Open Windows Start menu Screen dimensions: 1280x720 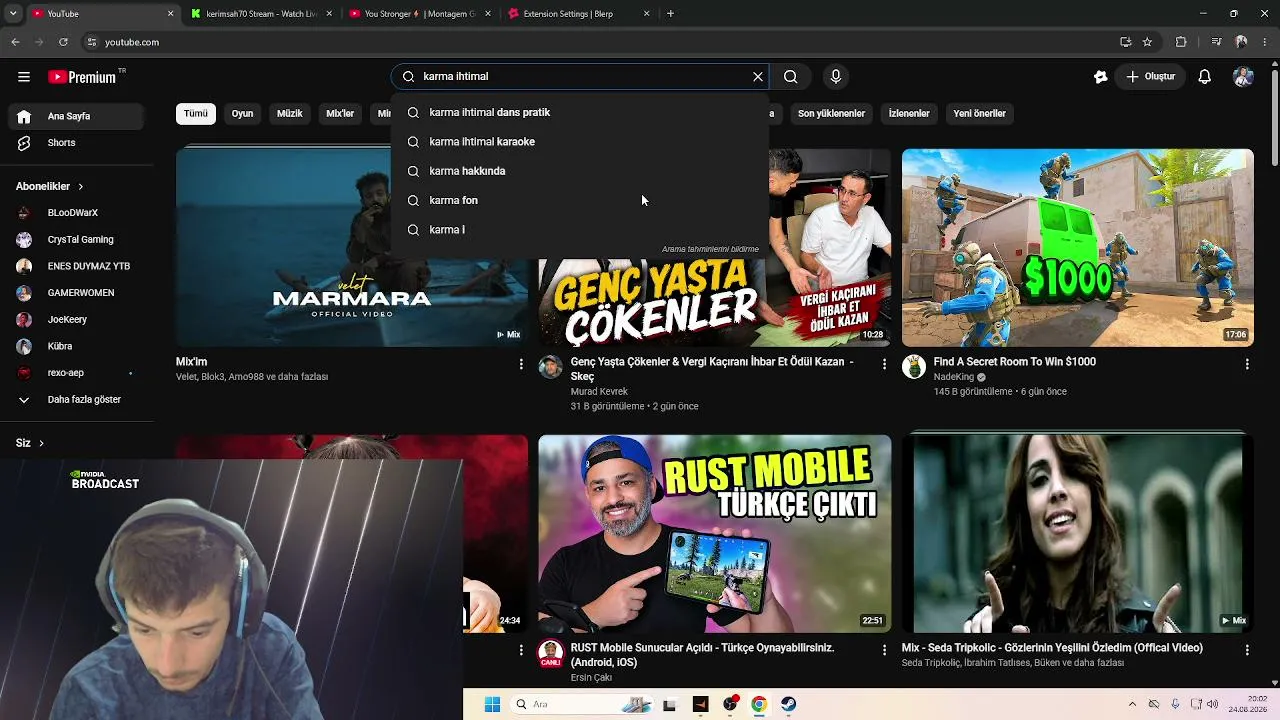pyautogui.click(x=492, y=704)
